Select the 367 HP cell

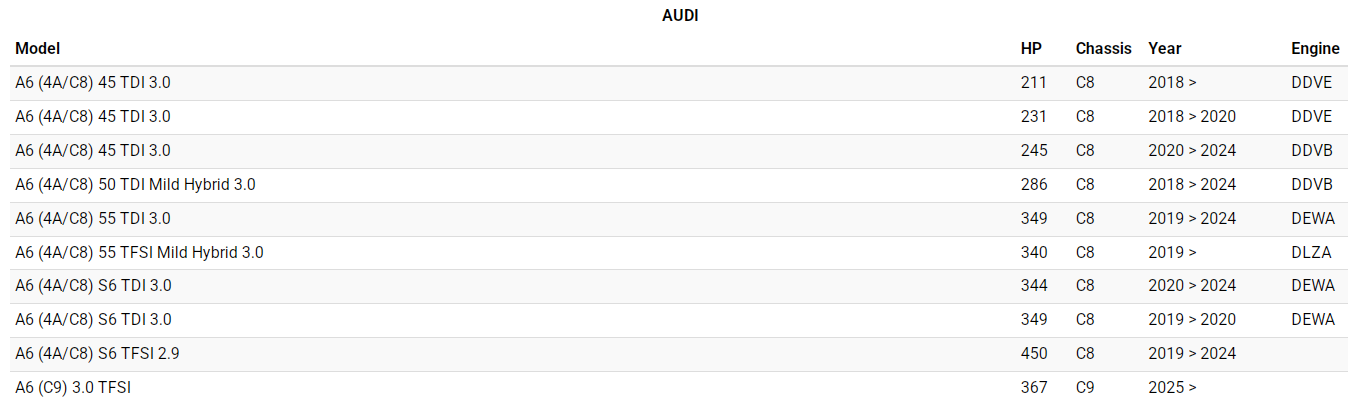(1034, 387)
